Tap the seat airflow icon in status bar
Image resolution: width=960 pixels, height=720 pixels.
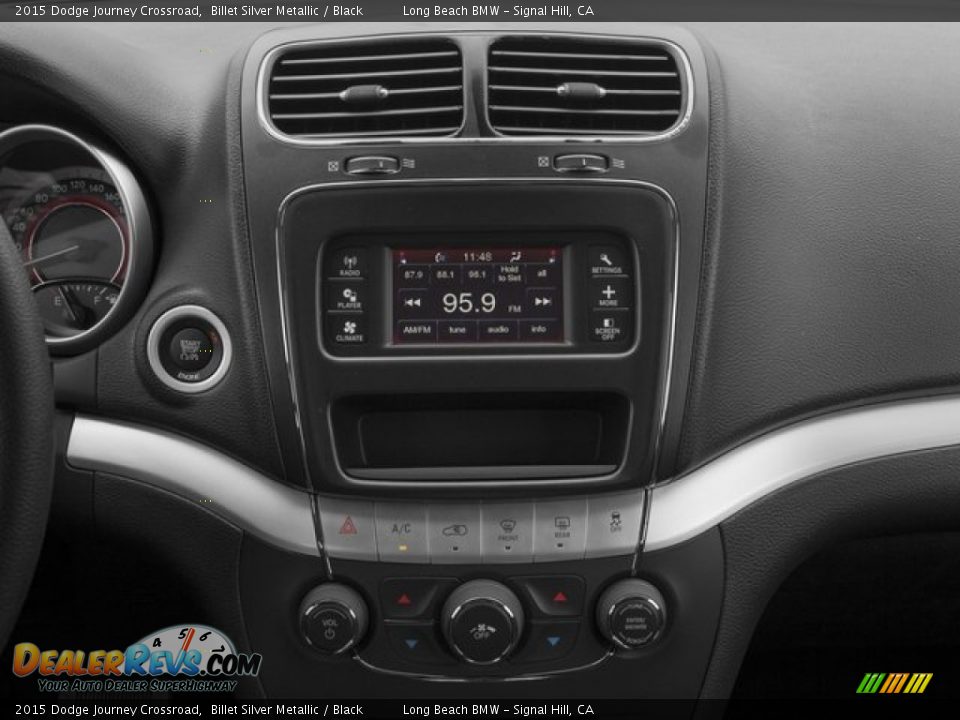click(x=516, y=257)
